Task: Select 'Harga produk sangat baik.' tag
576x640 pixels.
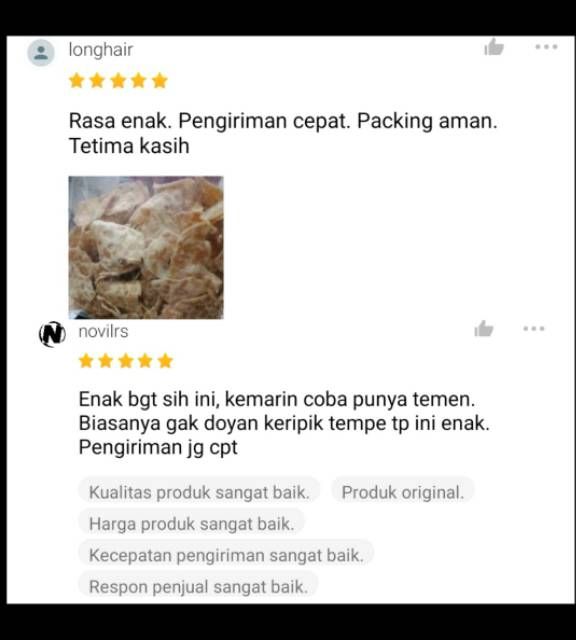Action: pos(191,524)
